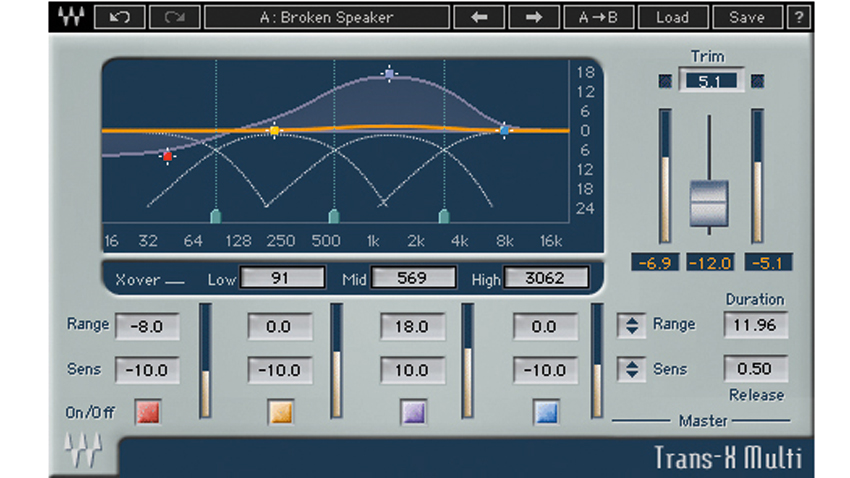The image size is (850, 478).
Task: Click the Waves logo at bottom left
Action: pyautogui.click(x=82, y=449)
